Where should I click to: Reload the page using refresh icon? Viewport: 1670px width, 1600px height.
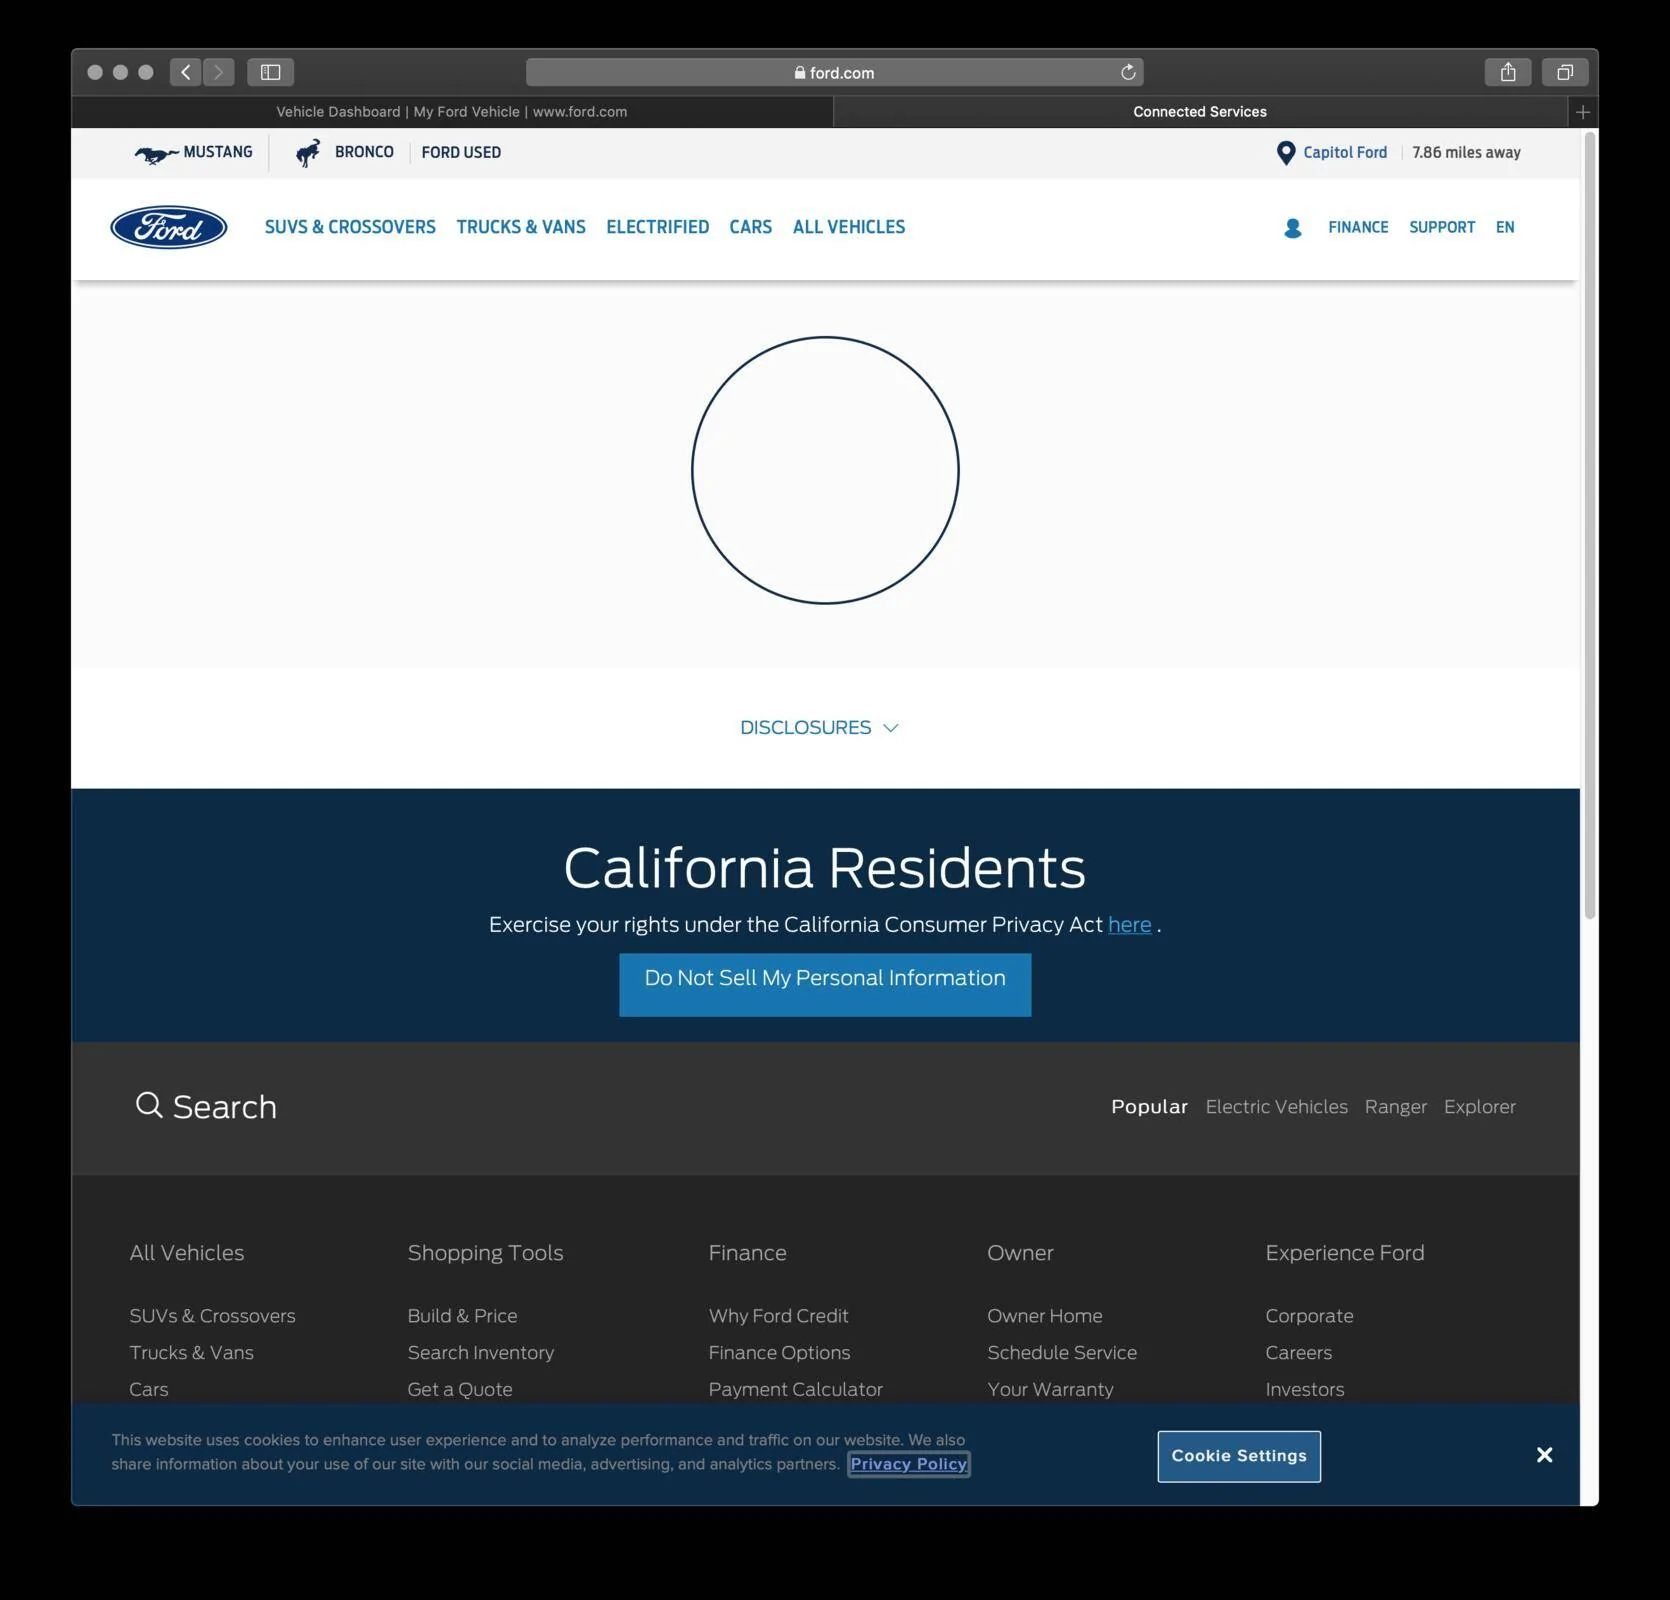pyautogui.click(x=1128, y=72)
